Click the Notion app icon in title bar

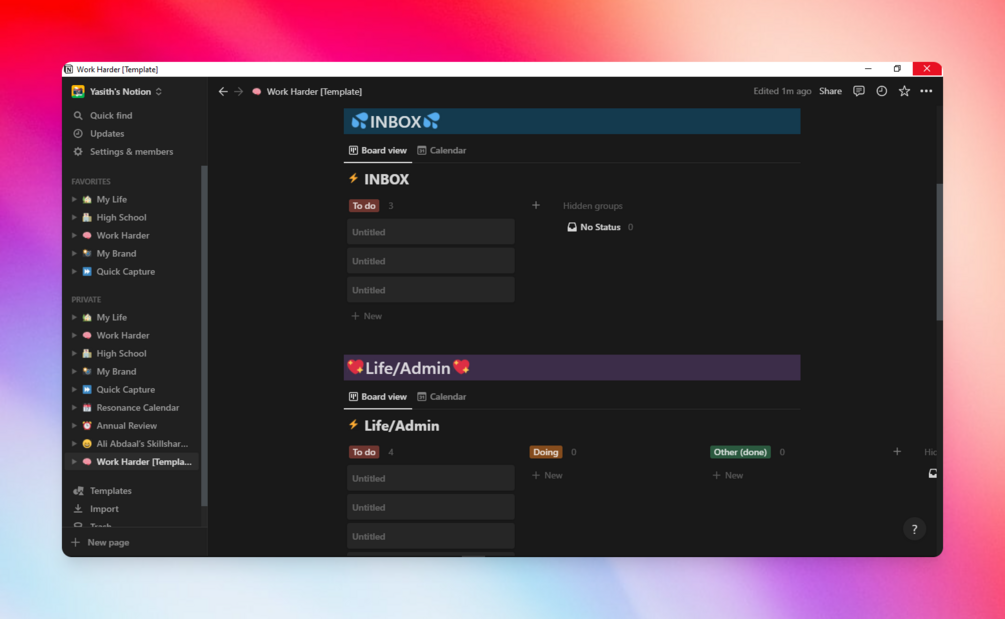tap(69, 69)
